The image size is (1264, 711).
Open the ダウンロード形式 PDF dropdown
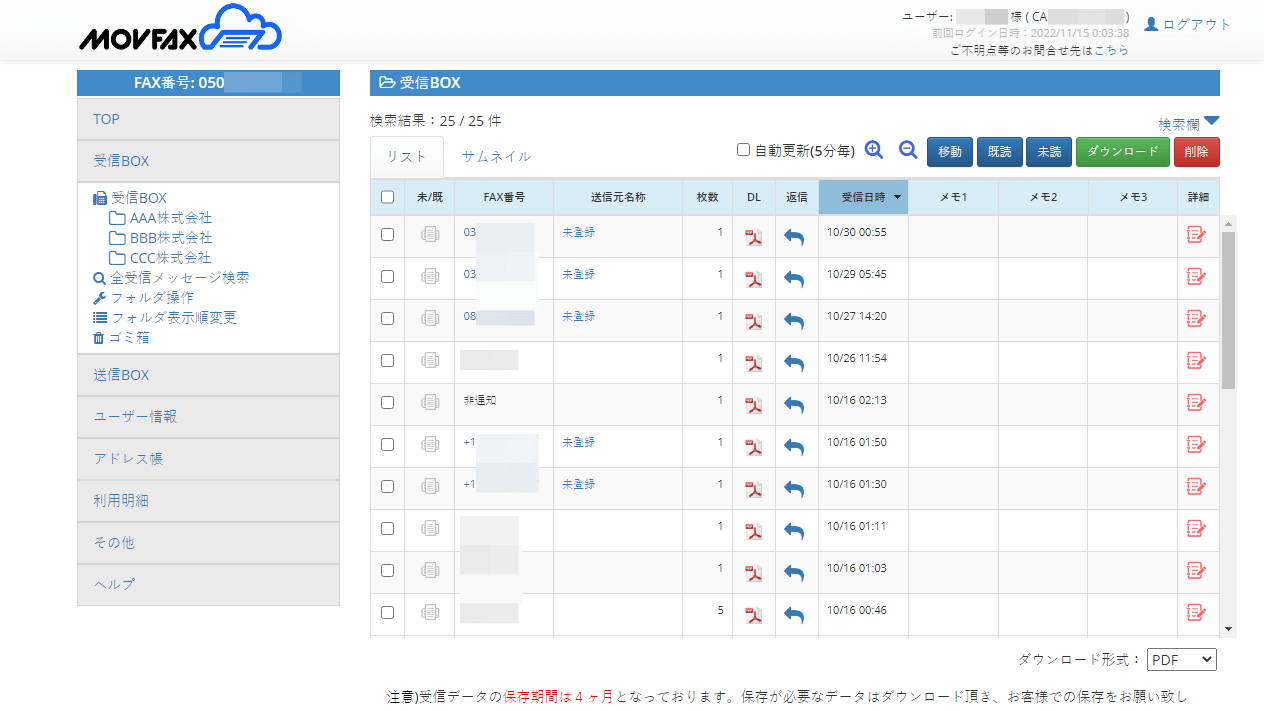pyautogui.click(x=1181, y=660)
